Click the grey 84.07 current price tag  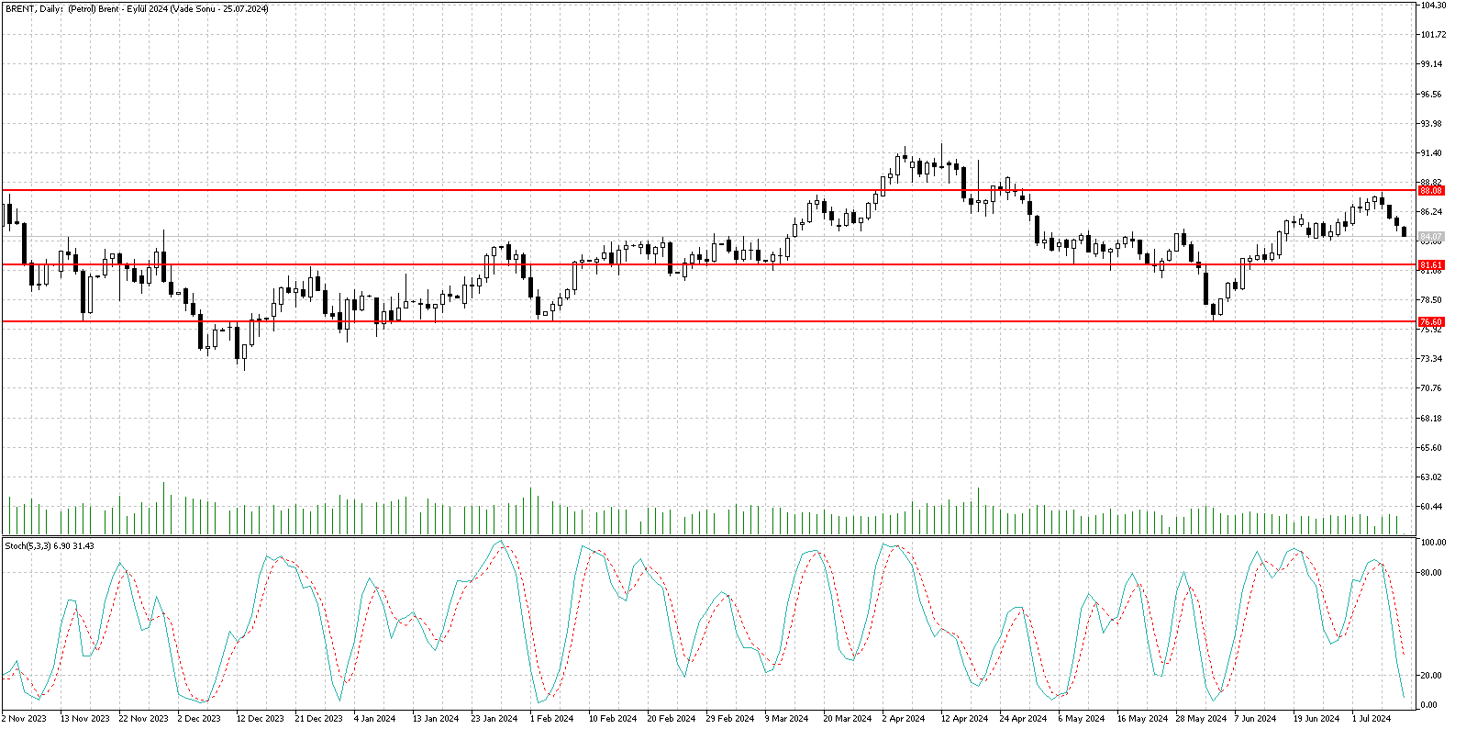[1431, 237]
